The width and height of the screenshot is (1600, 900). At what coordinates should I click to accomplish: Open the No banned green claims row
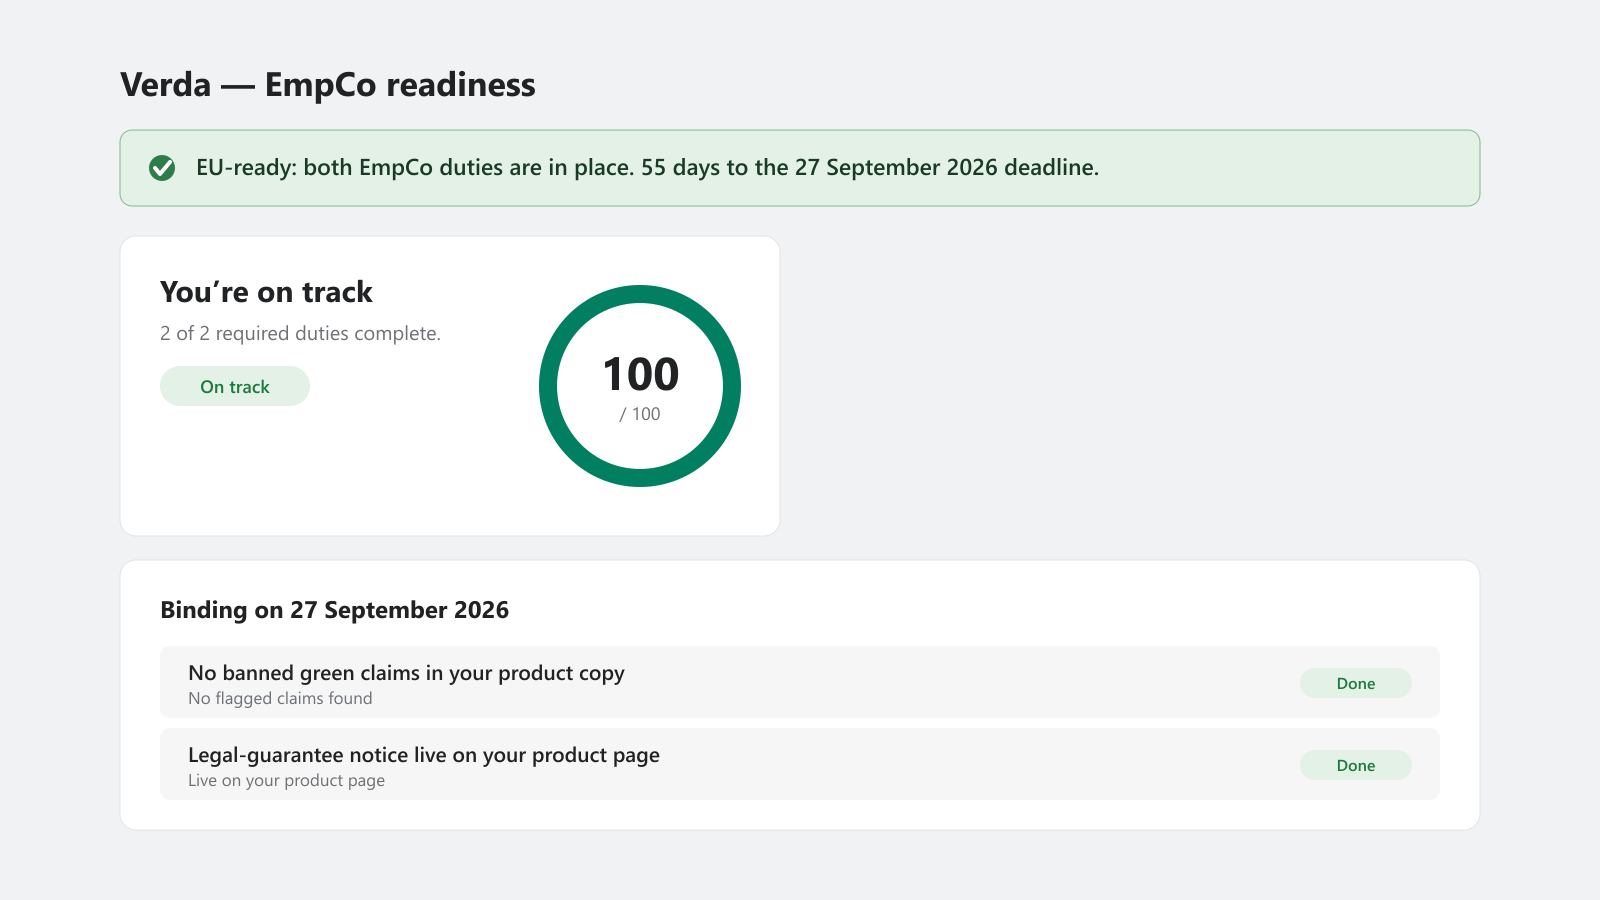point(800,682)
